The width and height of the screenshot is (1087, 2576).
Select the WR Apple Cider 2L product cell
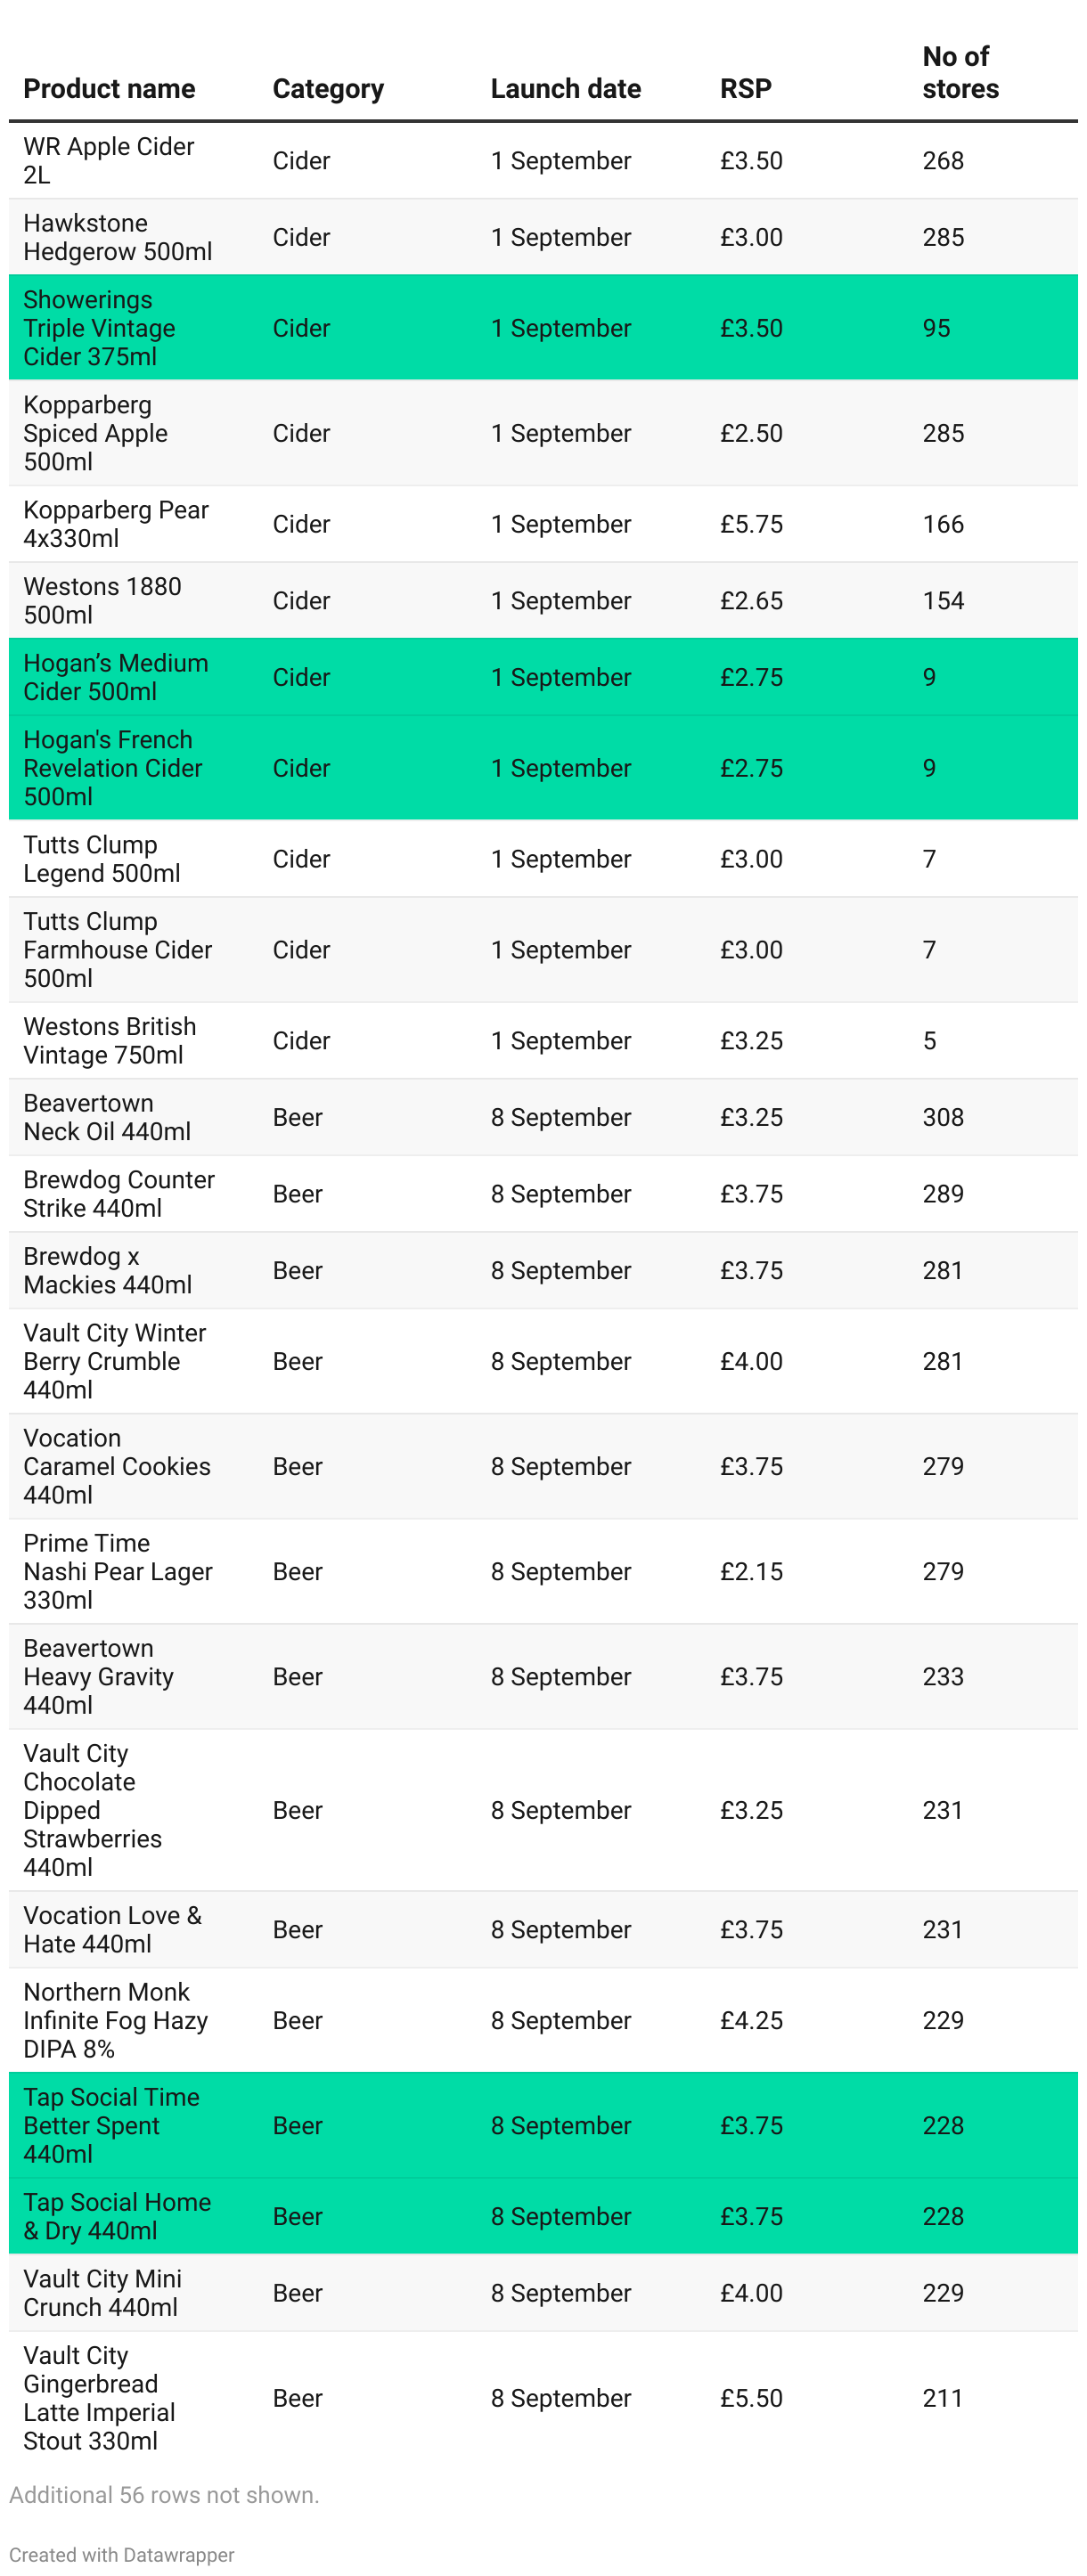108,161
